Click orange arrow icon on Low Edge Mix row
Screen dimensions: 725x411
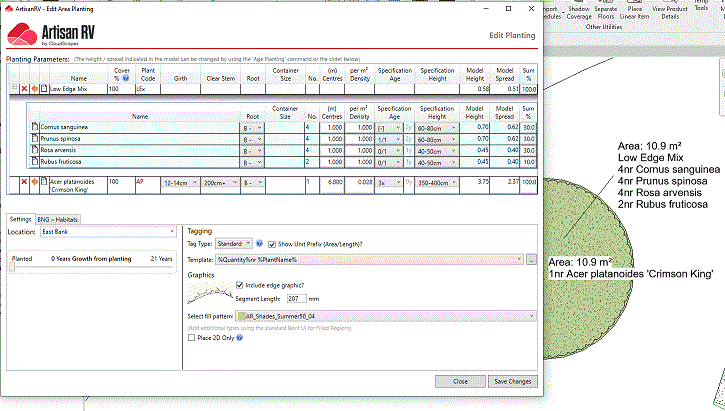[33, 89]
